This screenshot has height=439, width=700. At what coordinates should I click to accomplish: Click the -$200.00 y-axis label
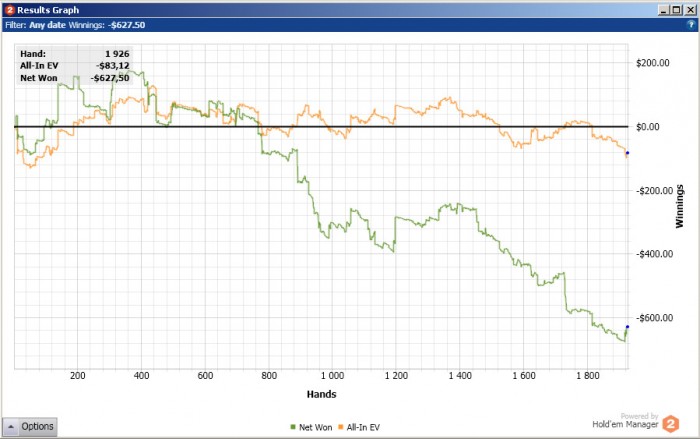coord(654,191)
